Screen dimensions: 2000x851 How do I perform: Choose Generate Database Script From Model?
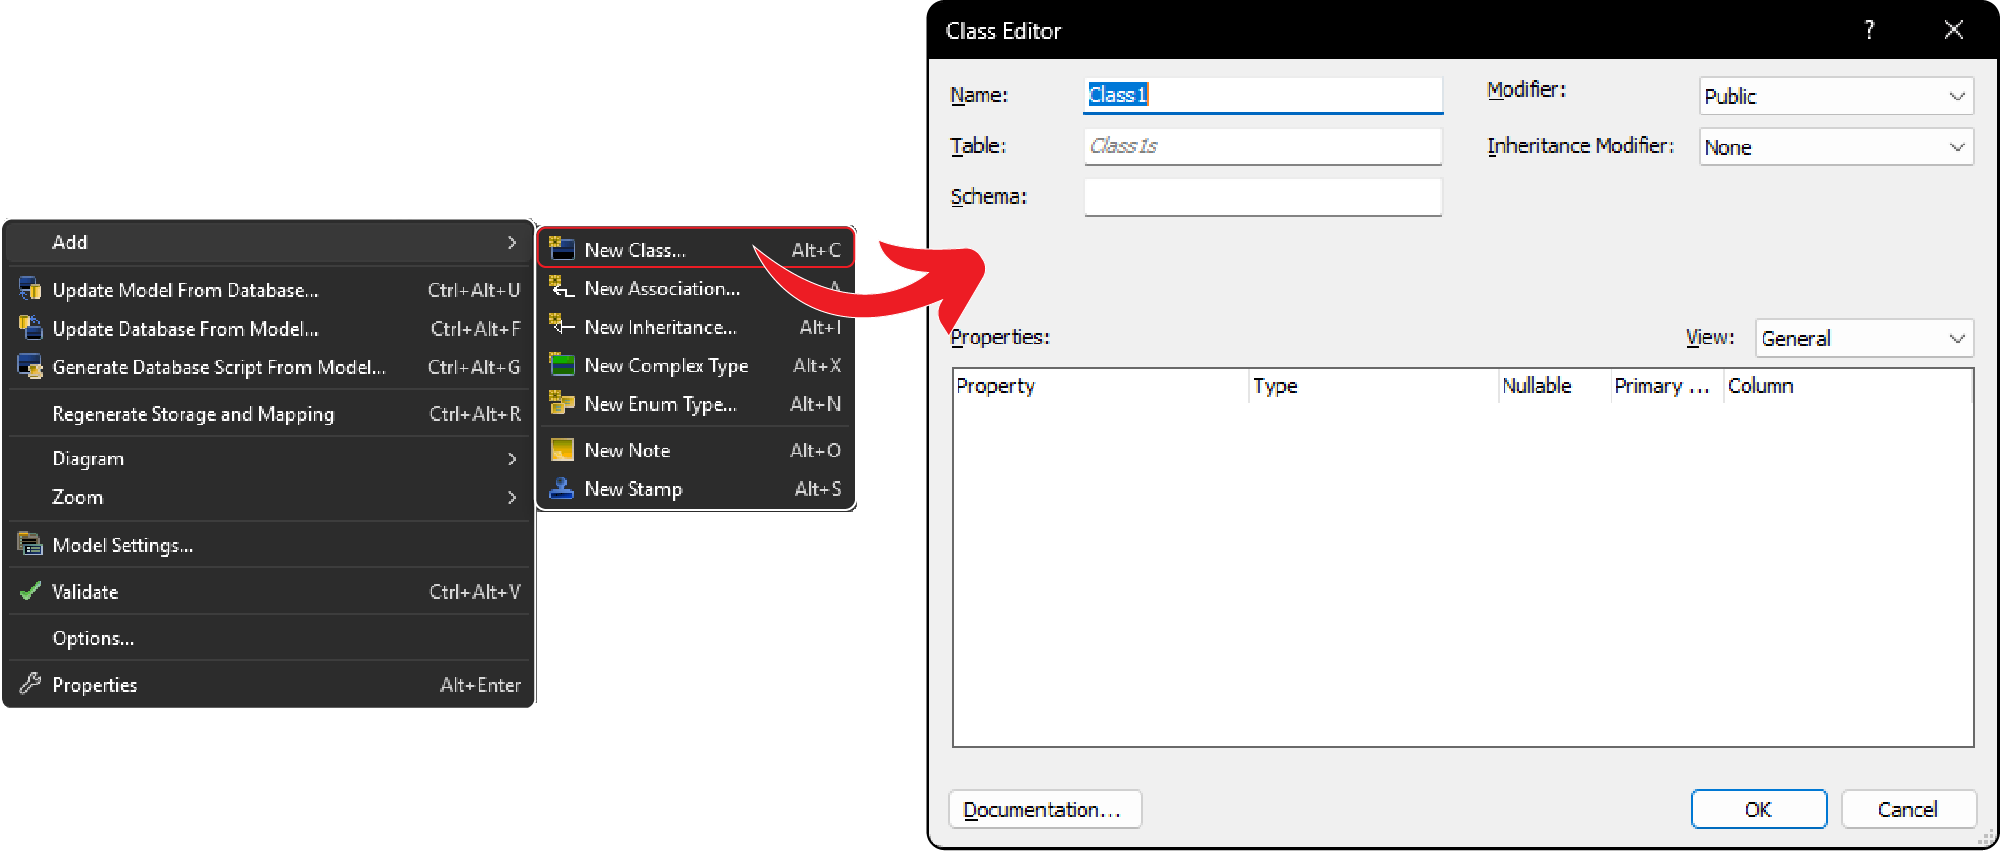point(268,367)
